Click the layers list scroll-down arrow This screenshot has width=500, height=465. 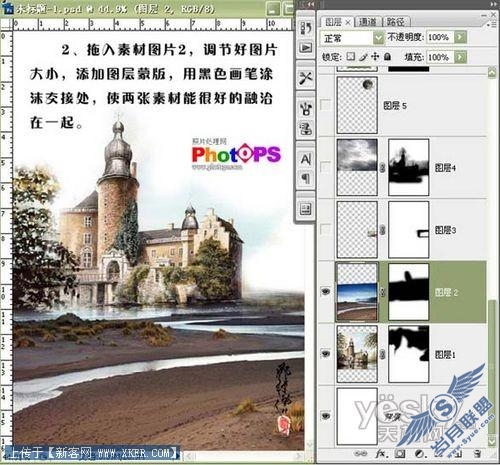tap(492, 442)
